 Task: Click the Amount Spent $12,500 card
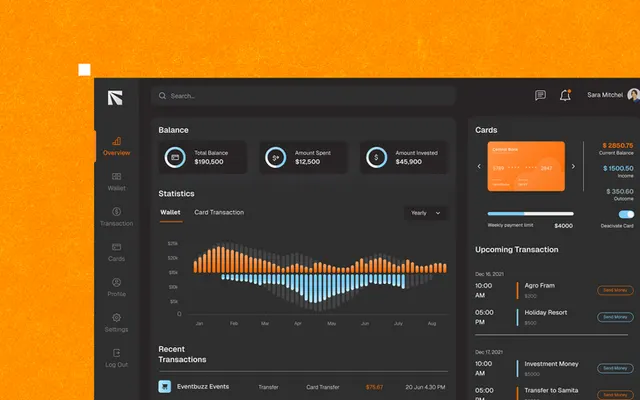coord(303,158)
